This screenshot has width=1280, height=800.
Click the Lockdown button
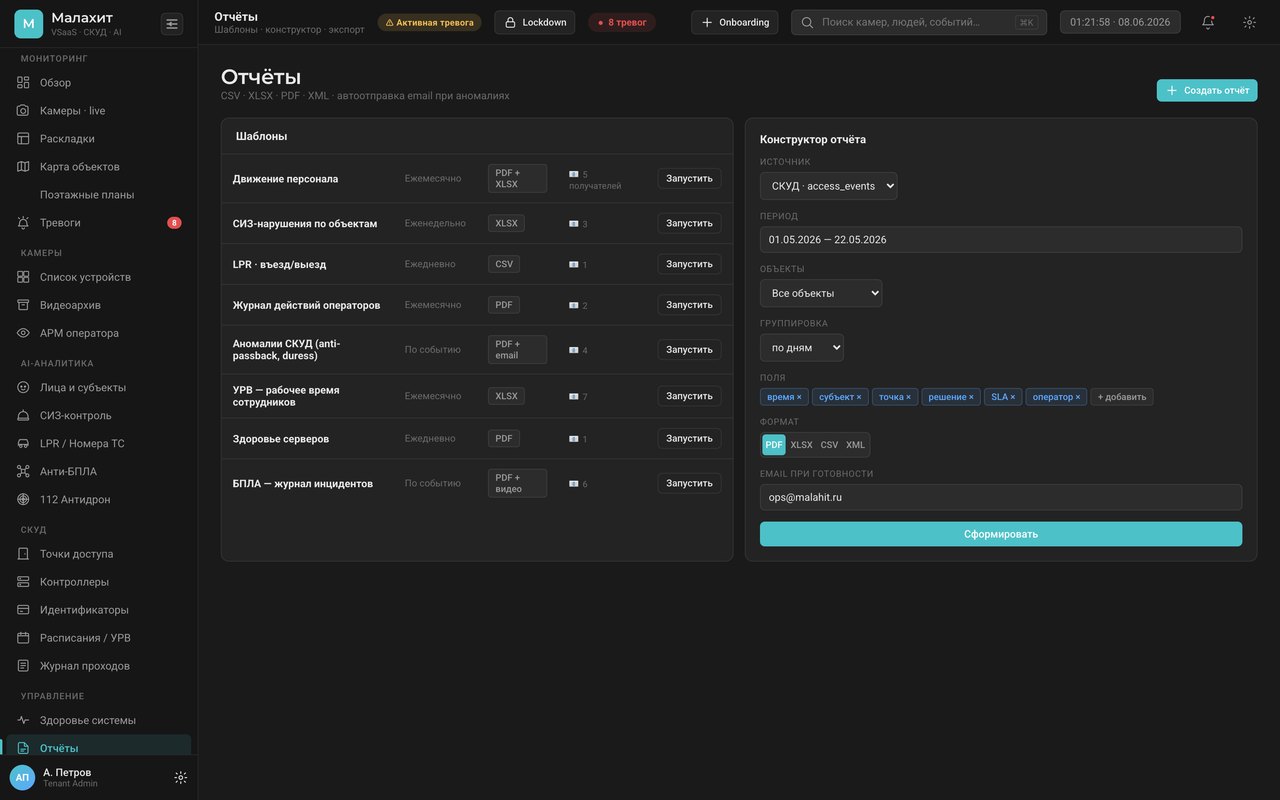click(535, 22)
